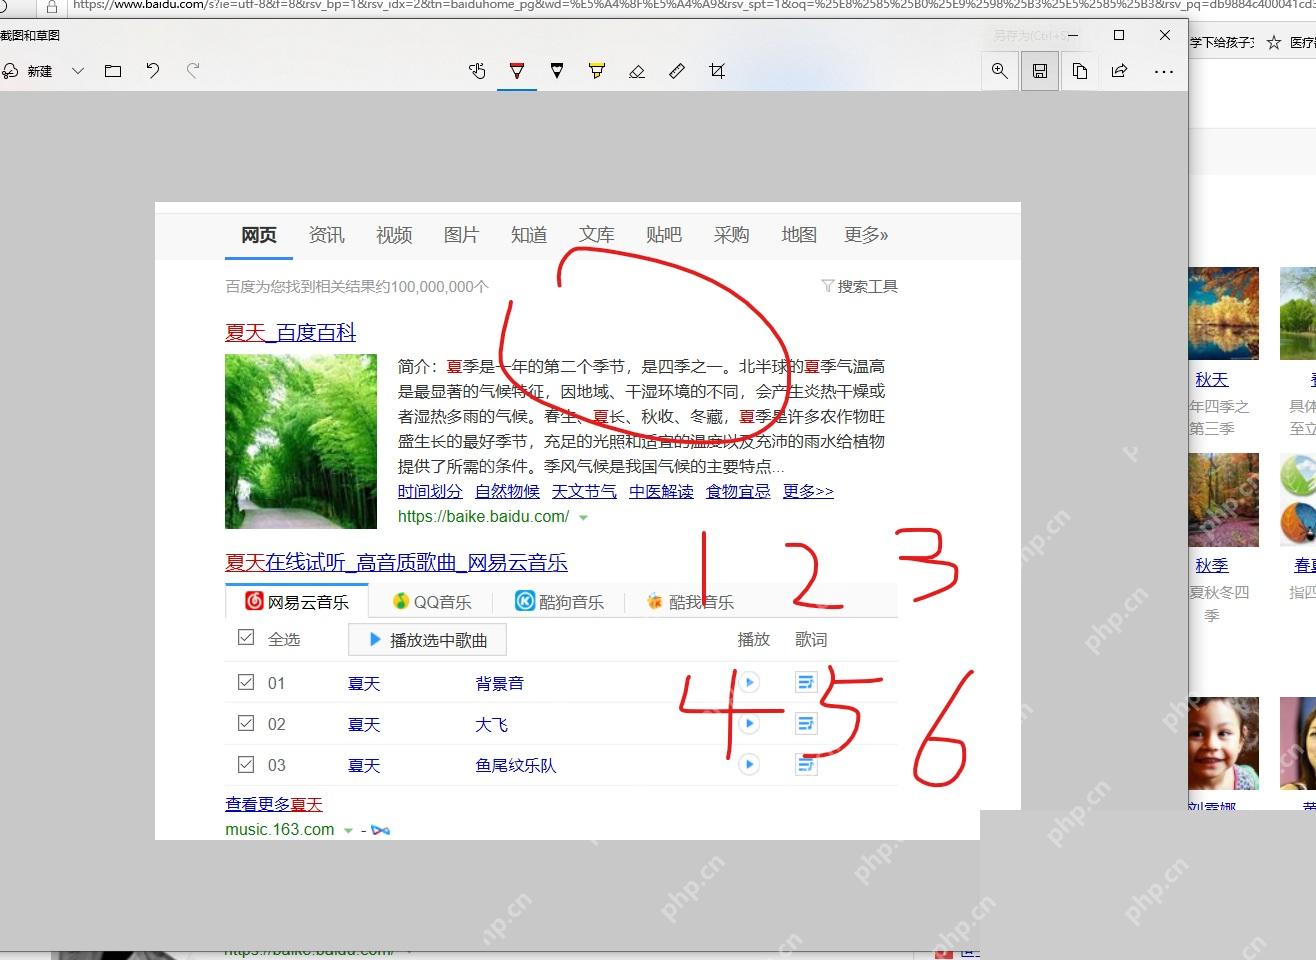Undo the last stroke
The height and width of the screenshot is (960, 1316).
(x=153, y=71)
